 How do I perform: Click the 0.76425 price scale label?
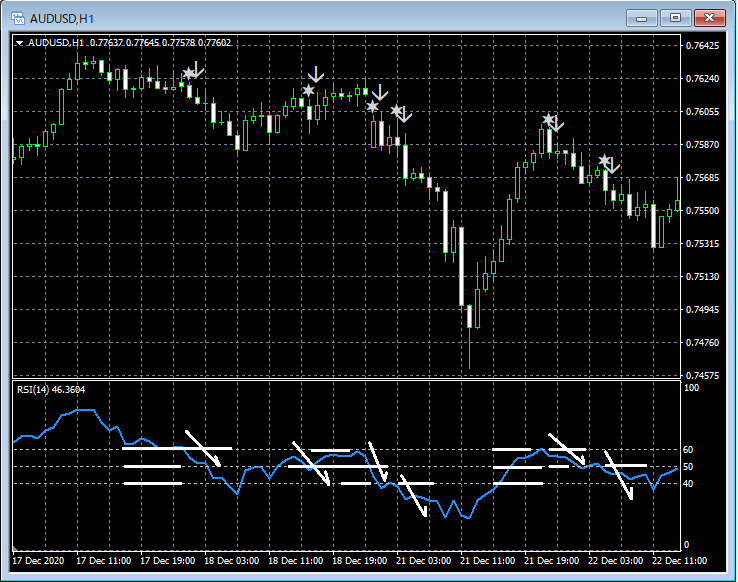point(702,46)
